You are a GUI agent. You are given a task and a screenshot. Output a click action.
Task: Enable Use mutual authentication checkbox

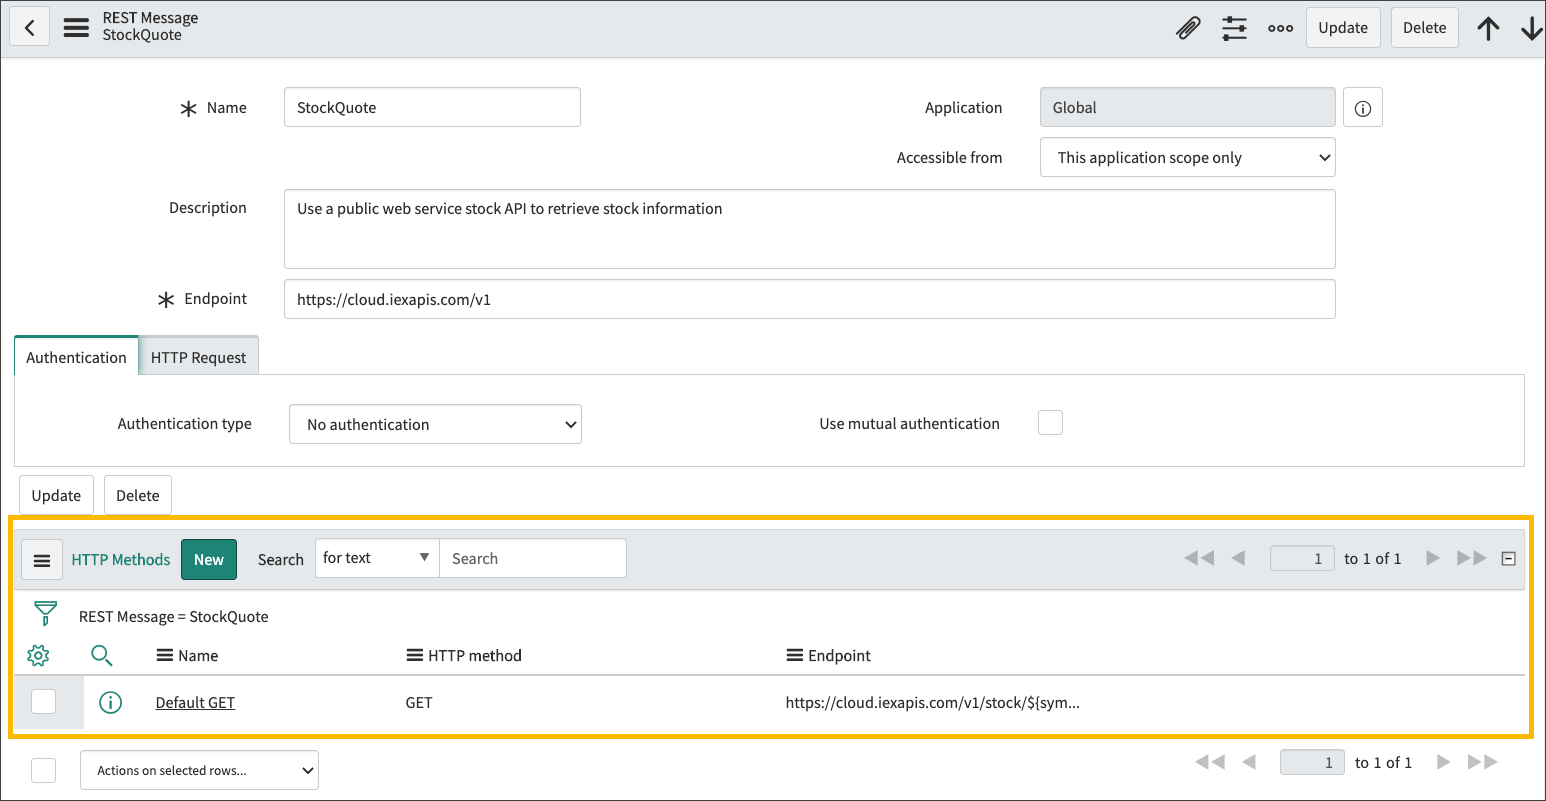(x=1050, y=423)
